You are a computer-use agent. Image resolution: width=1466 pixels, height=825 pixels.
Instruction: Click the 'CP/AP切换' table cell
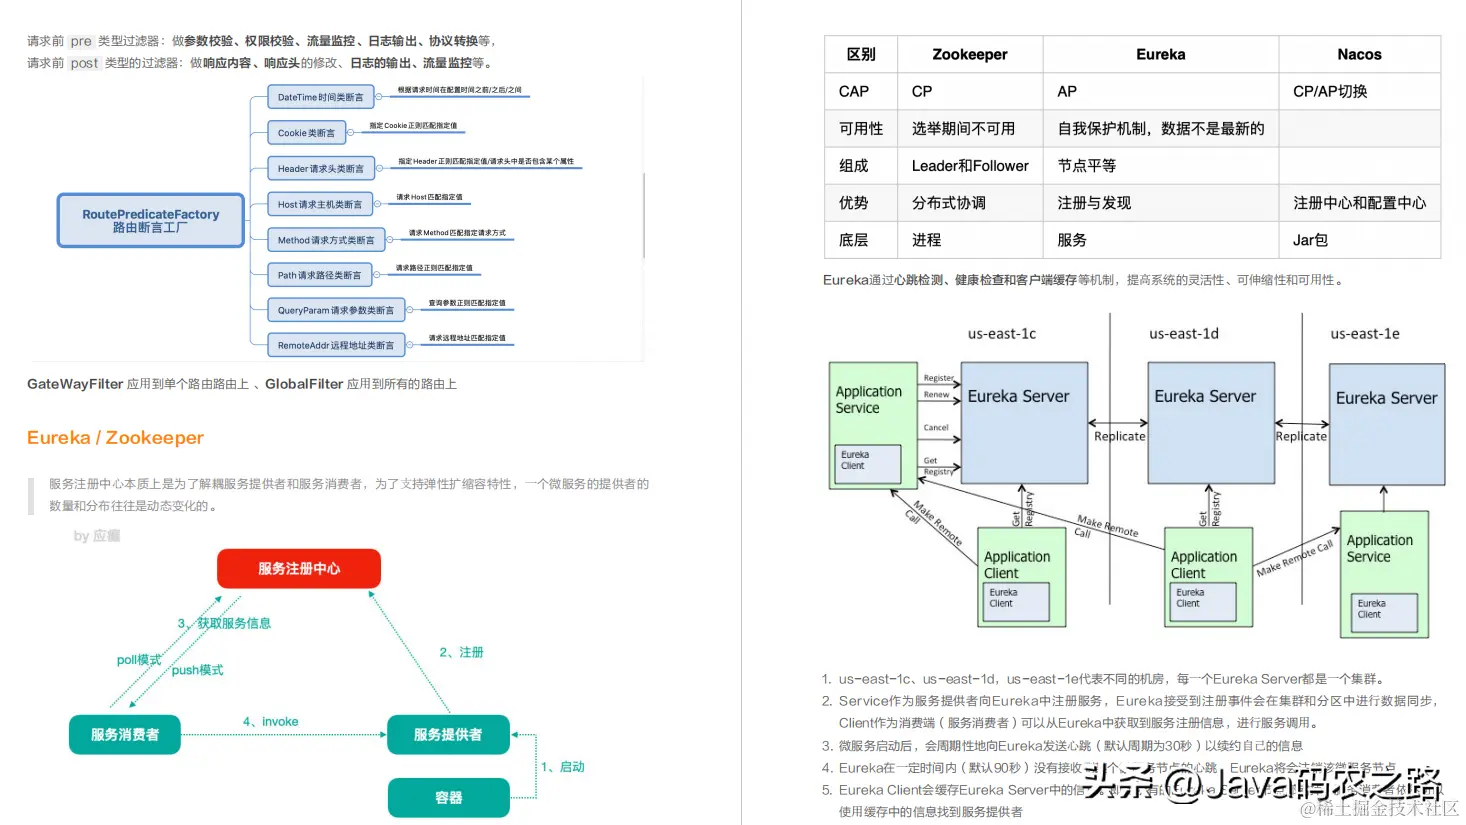(x=1360, y=91)
